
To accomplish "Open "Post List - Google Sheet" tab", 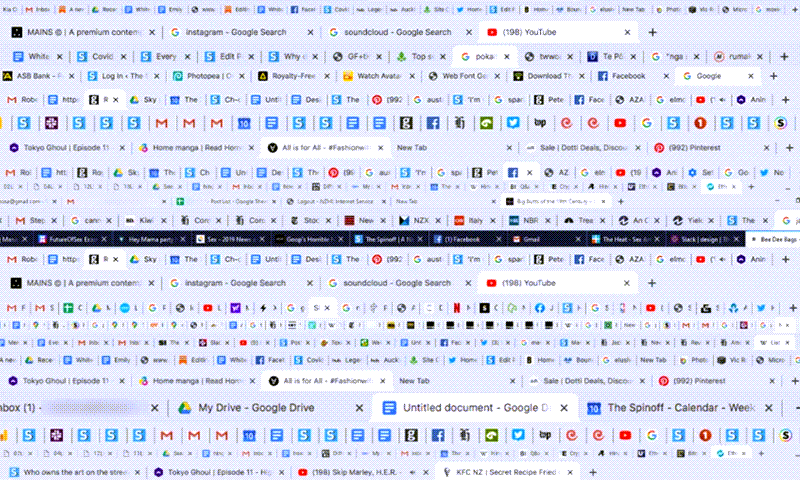I will tap(227, 201).
